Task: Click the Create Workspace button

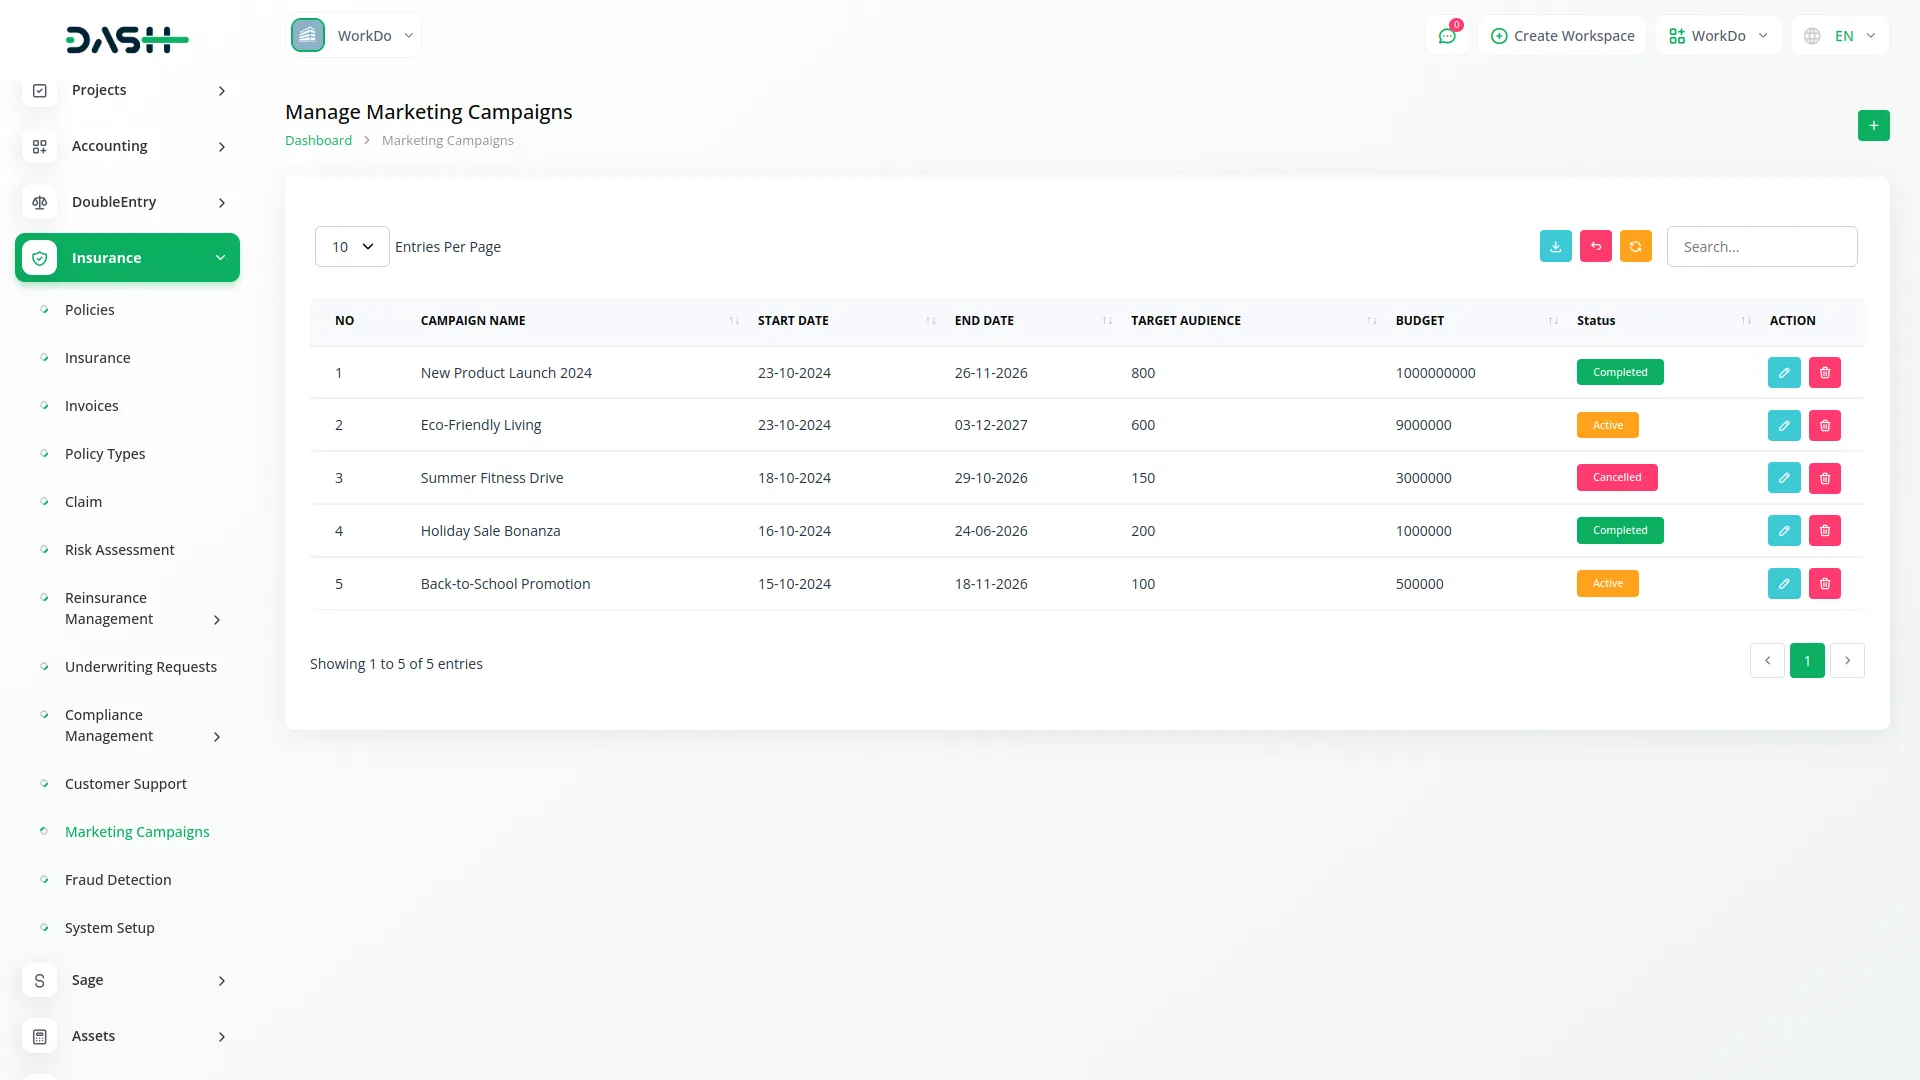Action: (x=1561, y=35)
